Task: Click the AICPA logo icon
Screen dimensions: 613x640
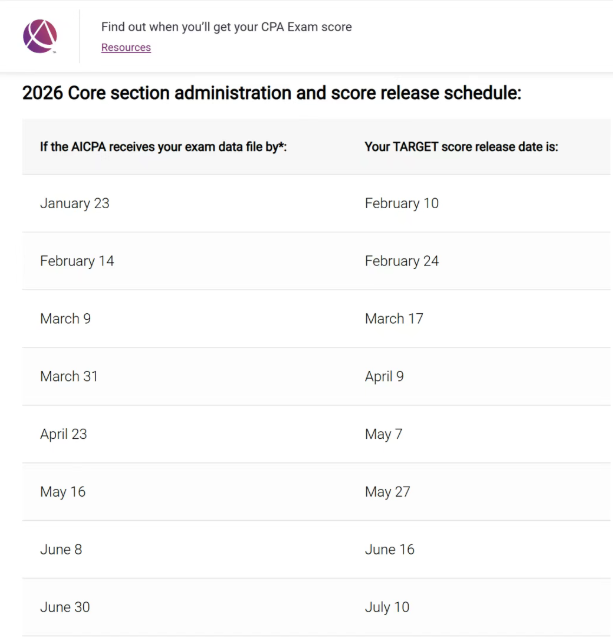Action: (x=40, y=36)
